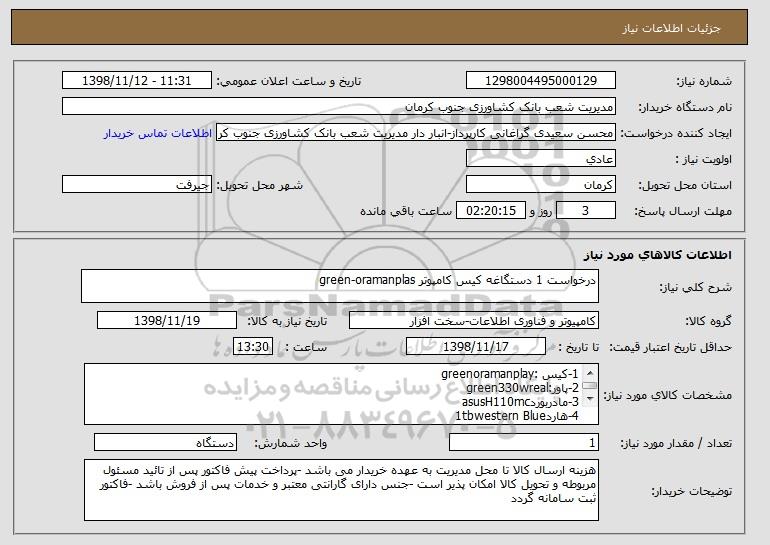Click the unit field showing دستگاه

pyautogui.click(x=165, y=442)
